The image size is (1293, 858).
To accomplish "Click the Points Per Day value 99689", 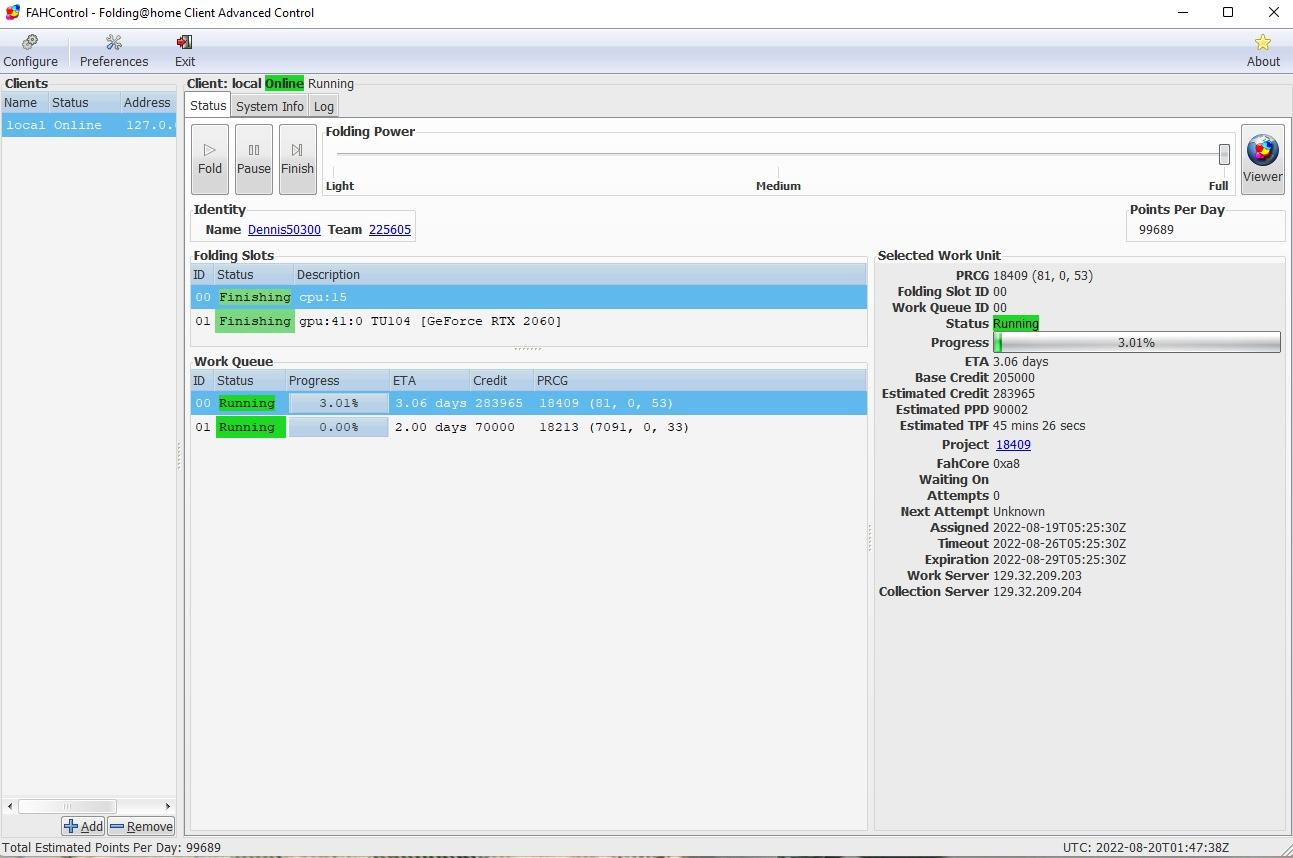I will 1156,230.
